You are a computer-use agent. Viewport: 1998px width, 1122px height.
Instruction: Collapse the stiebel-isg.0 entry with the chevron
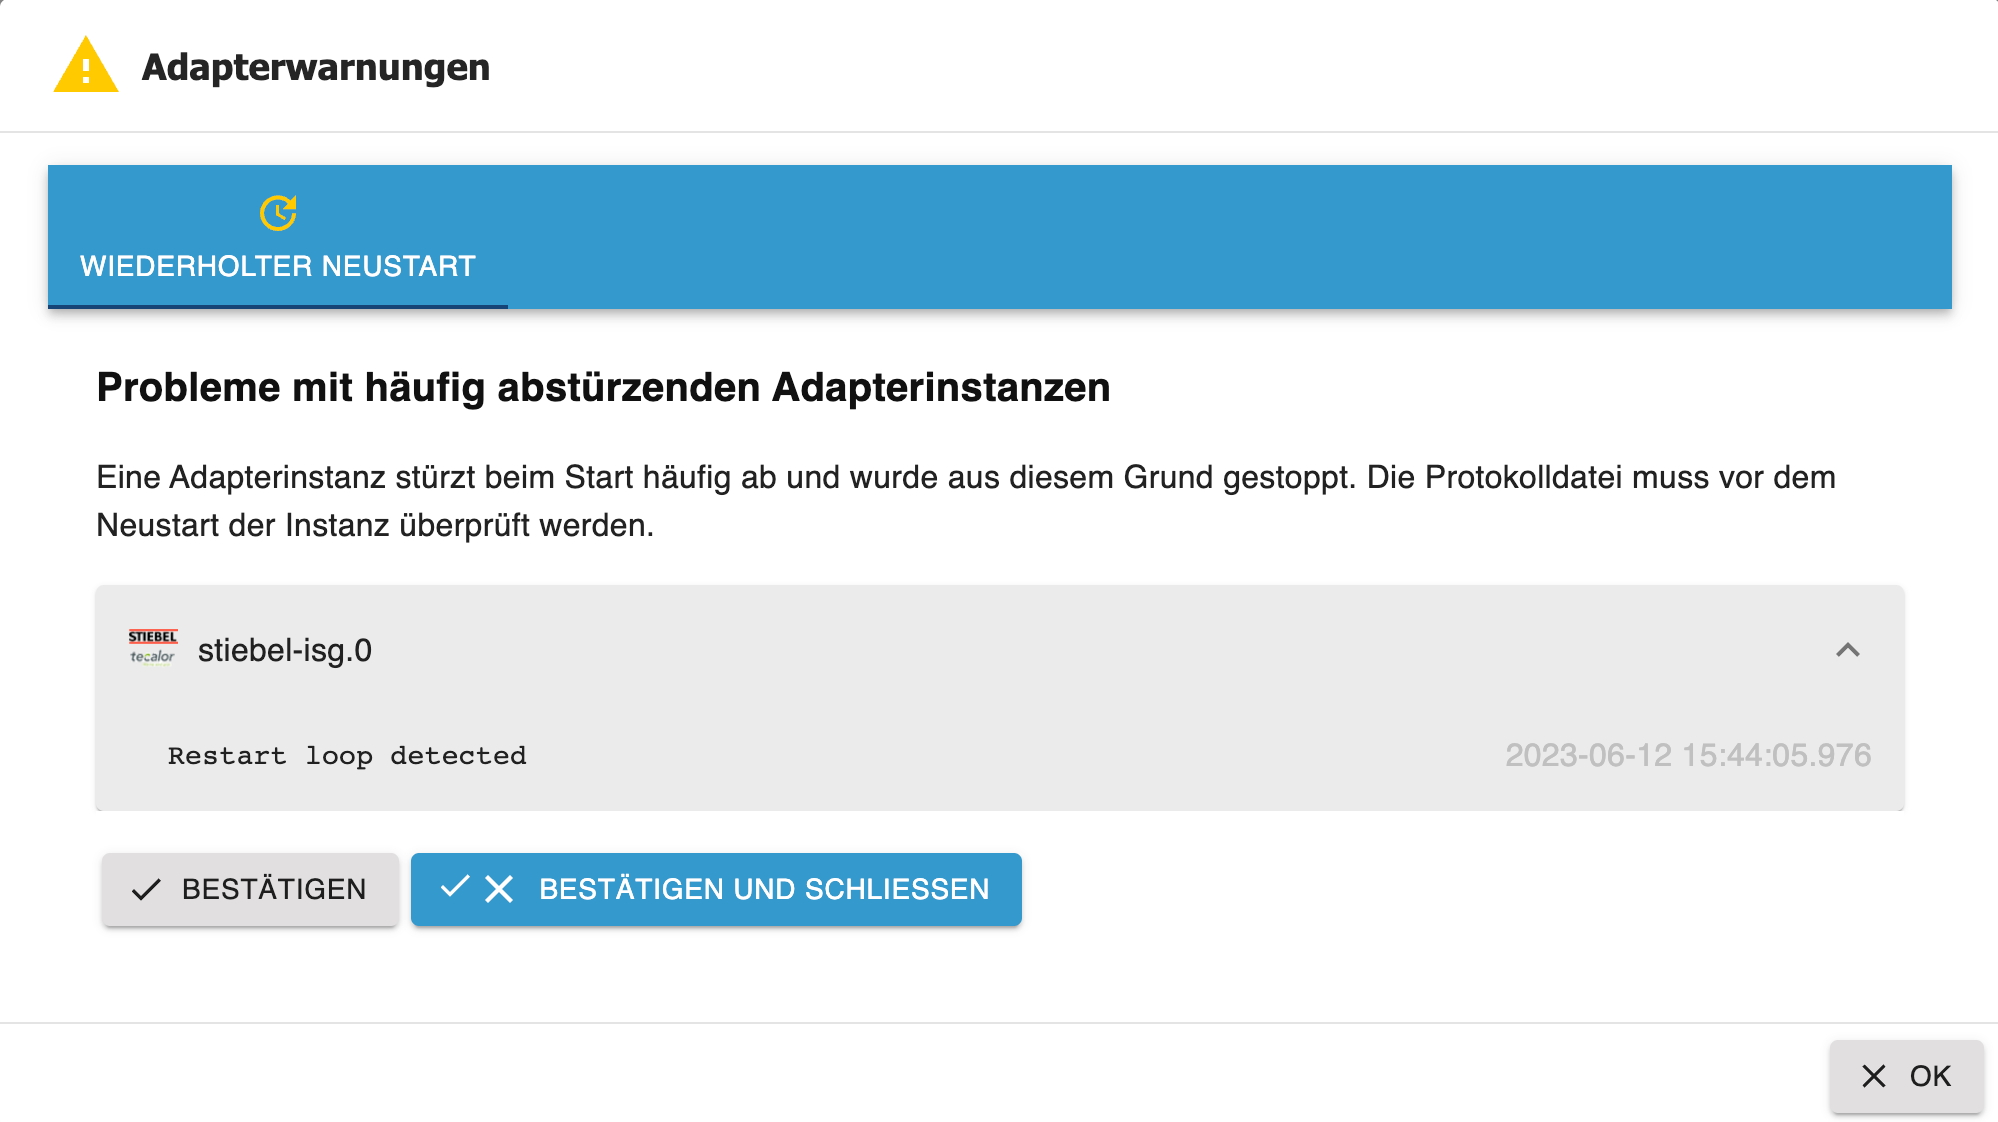pyautogui.click(x=1847, y=650)
